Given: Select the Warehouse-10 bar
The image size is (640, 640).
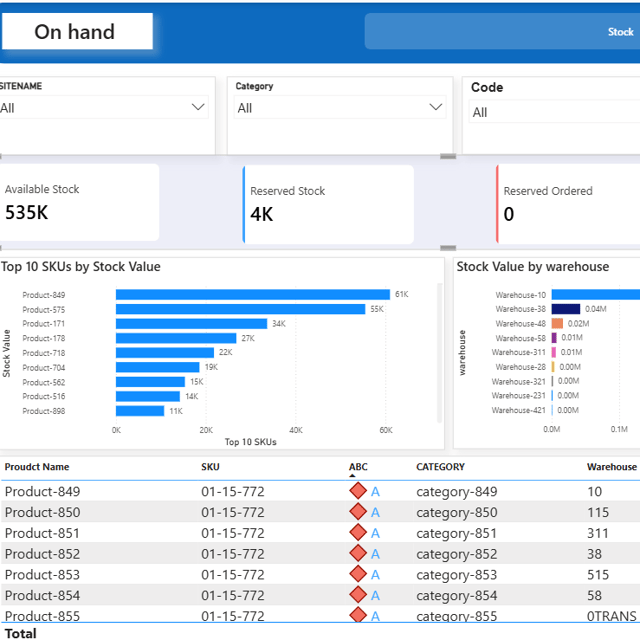Looking at the screenshot, I should (596, 295).
